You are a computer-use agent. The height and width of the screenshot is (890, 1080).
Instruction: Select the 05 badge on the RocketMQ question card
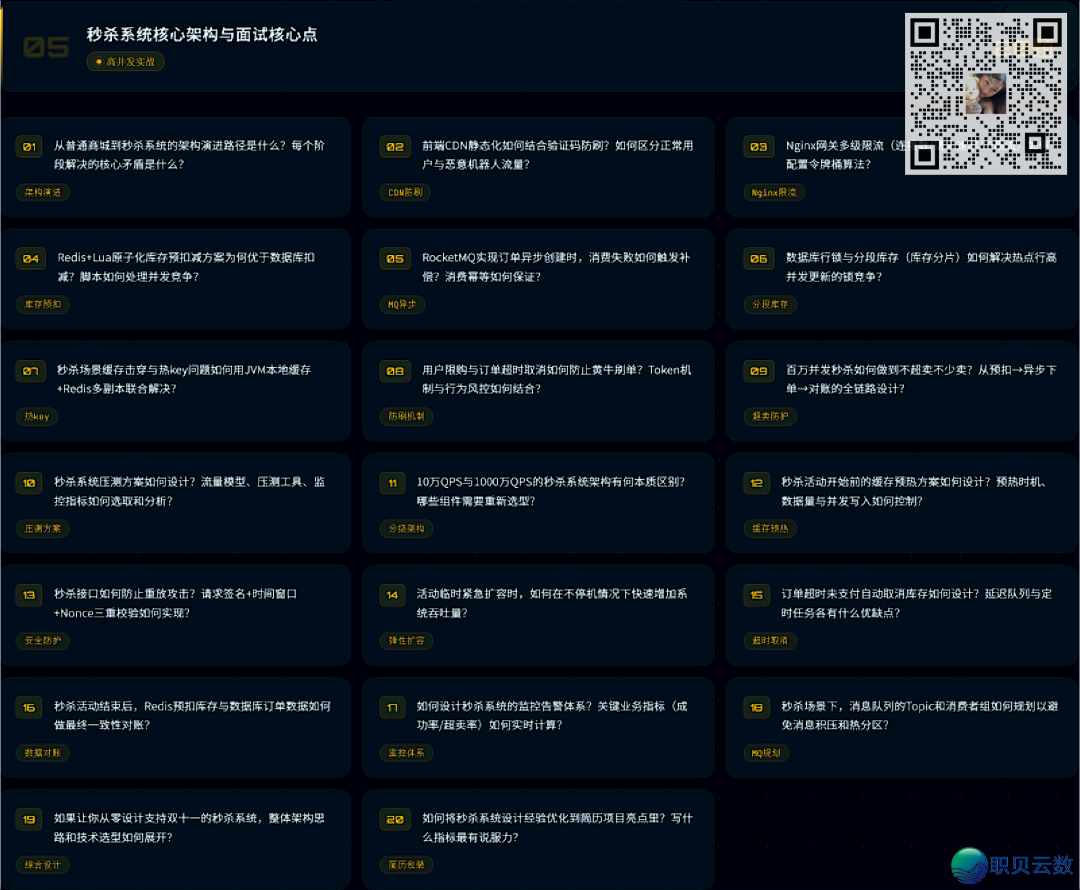[x=394, y=259]
